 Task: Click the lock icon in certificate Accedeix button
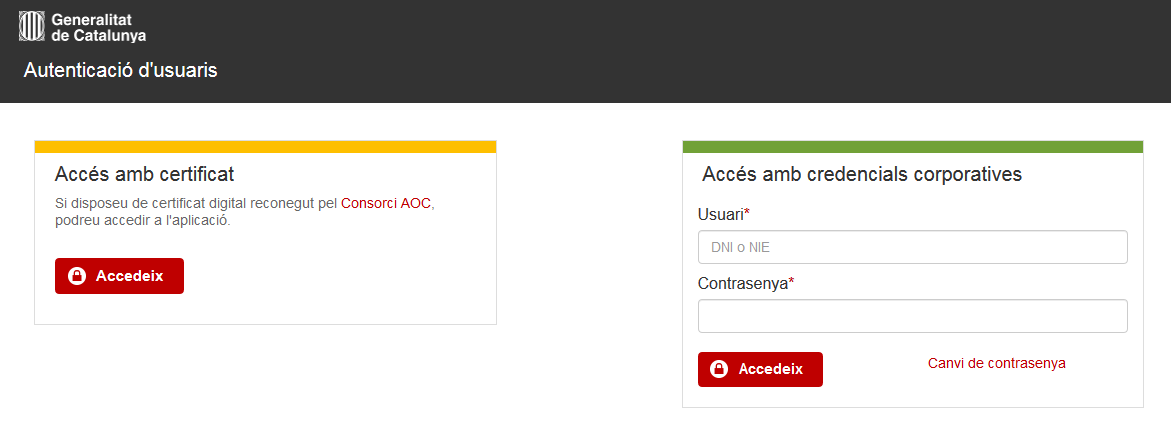[x=77, y=276]
